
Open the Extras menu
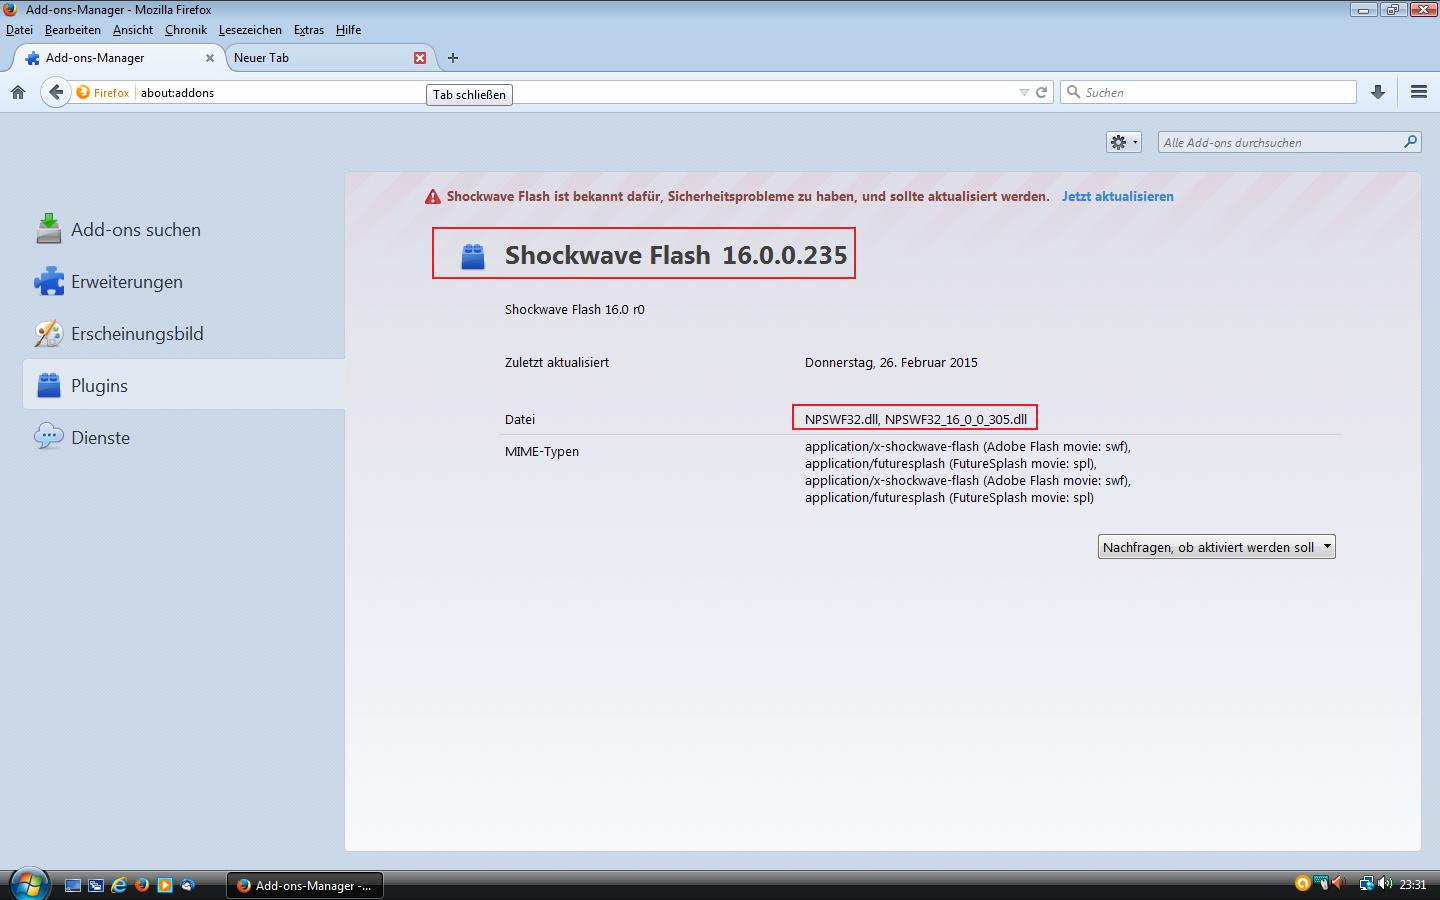309,30
